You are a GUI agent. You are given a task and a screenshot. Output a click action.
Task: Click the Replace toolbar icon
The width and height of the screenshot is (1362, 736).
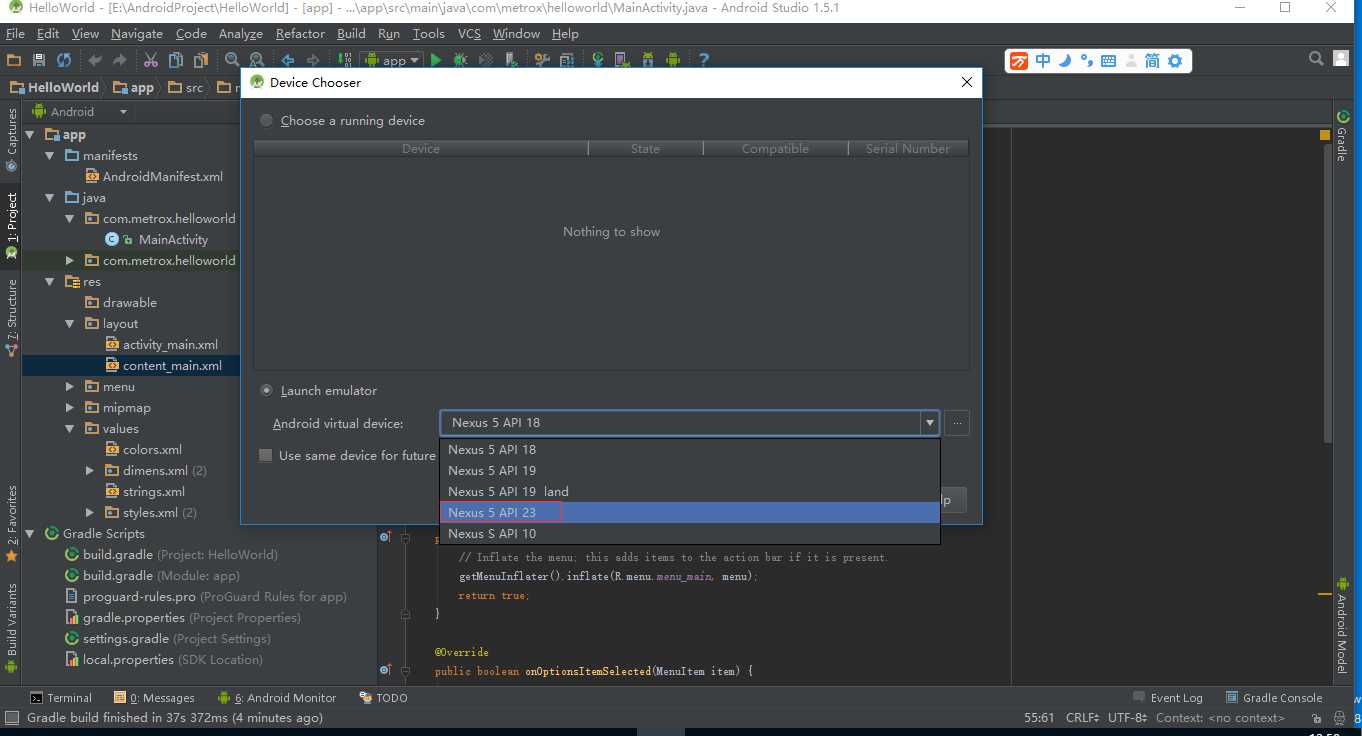tap(256, 60)
